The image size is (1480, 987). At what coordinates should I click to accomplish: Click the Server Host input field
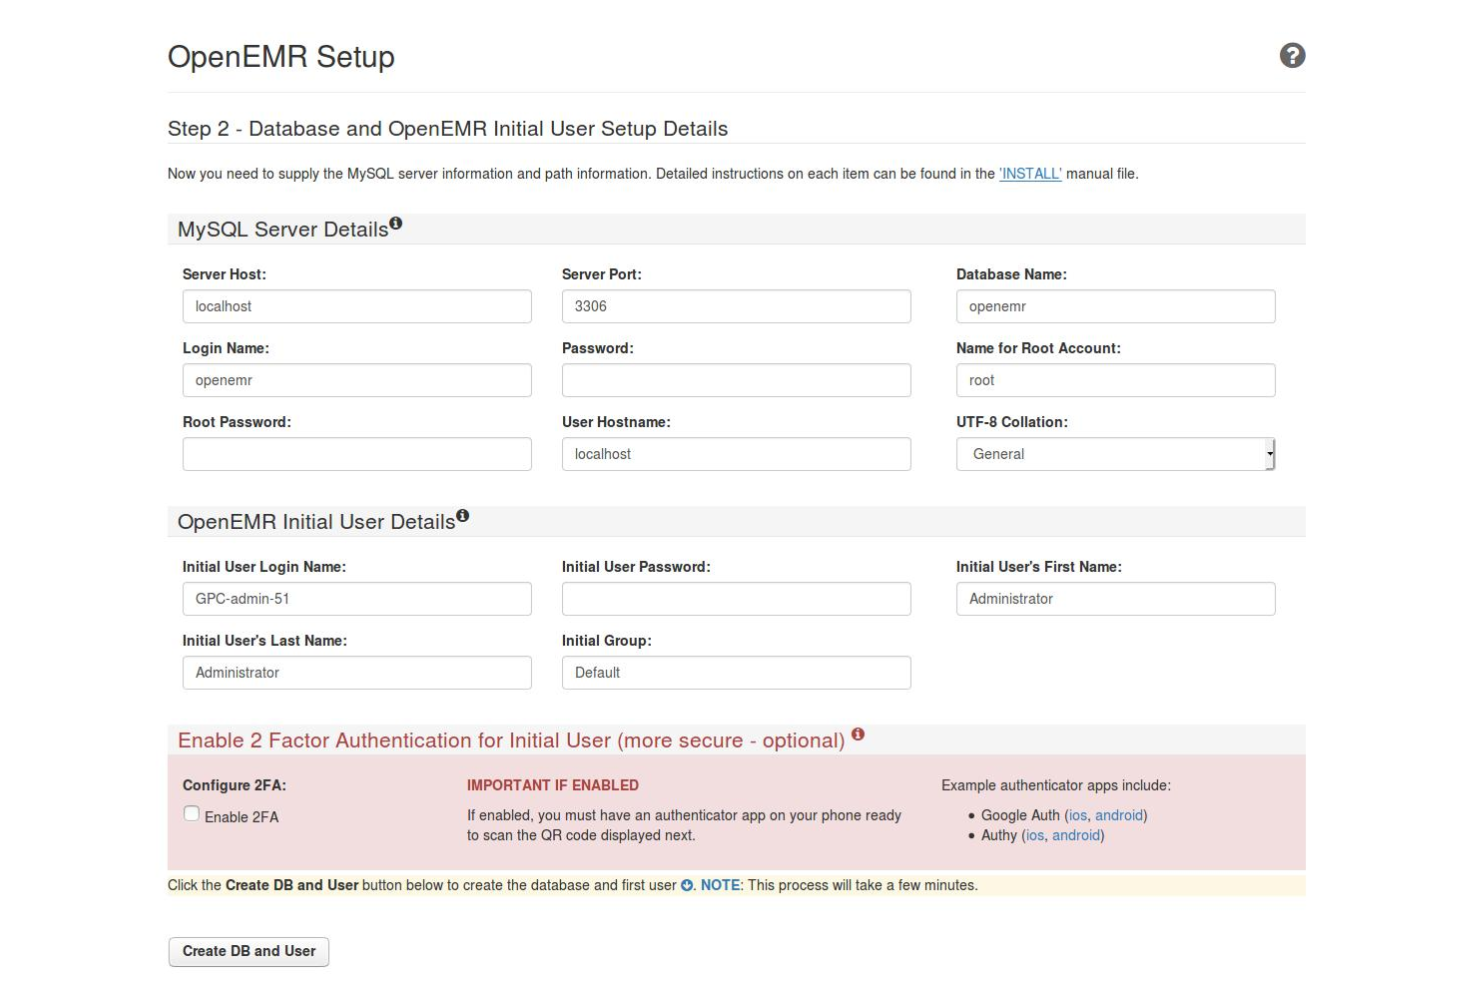(x=357, y=306)
